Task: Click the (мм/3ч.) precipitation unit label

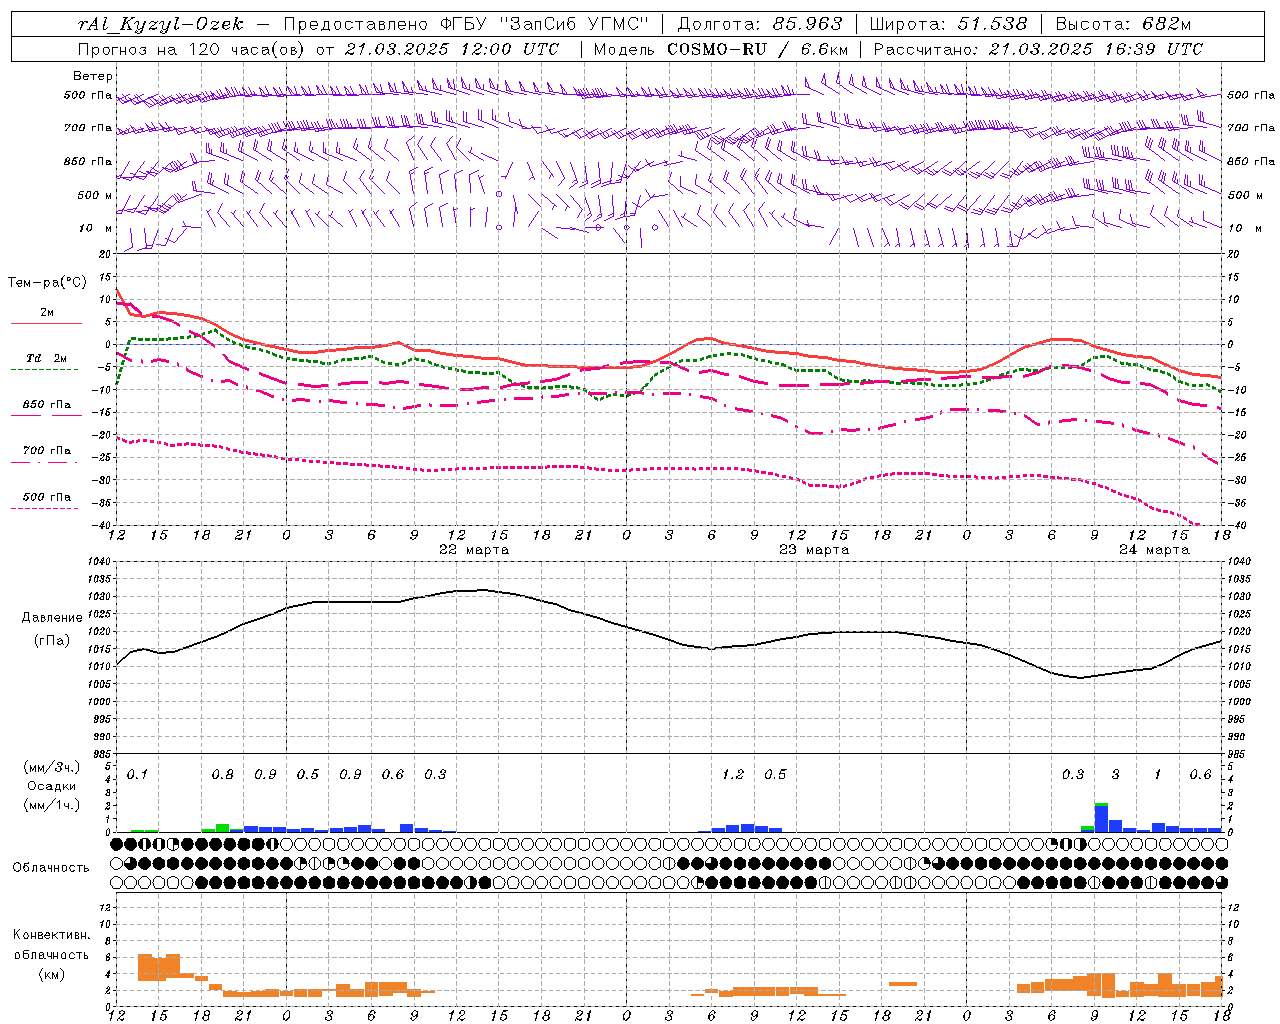Action: [52, 767]
